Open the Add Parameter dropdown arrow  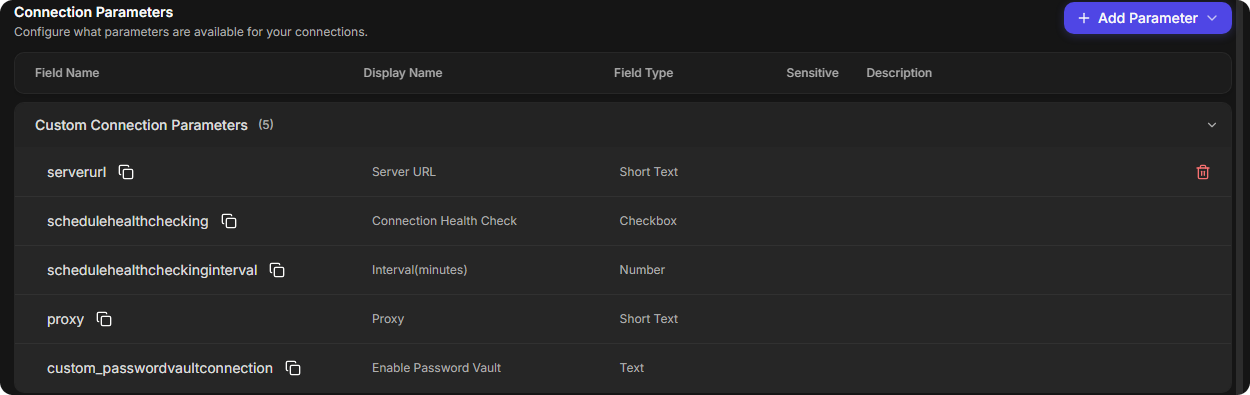click(1212, 18)
